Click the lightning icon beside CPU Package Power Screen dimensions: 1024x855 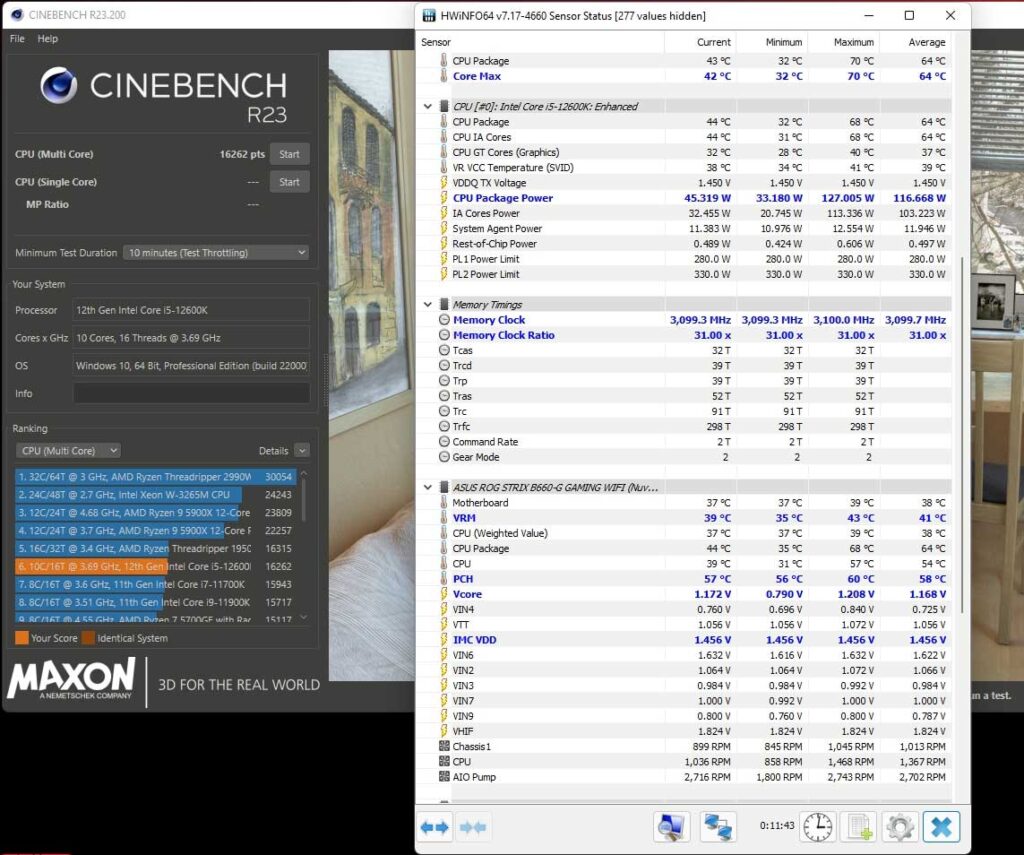point(444,198)
